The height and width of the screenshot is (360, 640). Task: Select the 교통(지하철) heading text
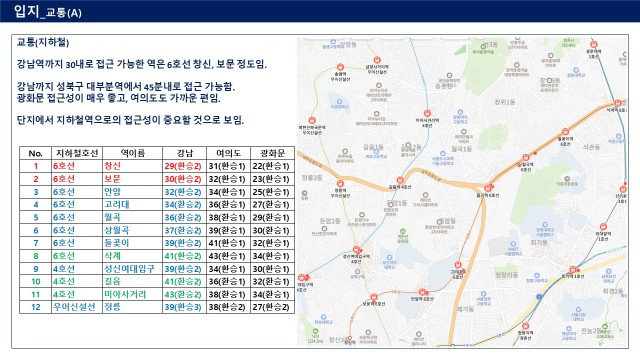click(x=43, y=42)
